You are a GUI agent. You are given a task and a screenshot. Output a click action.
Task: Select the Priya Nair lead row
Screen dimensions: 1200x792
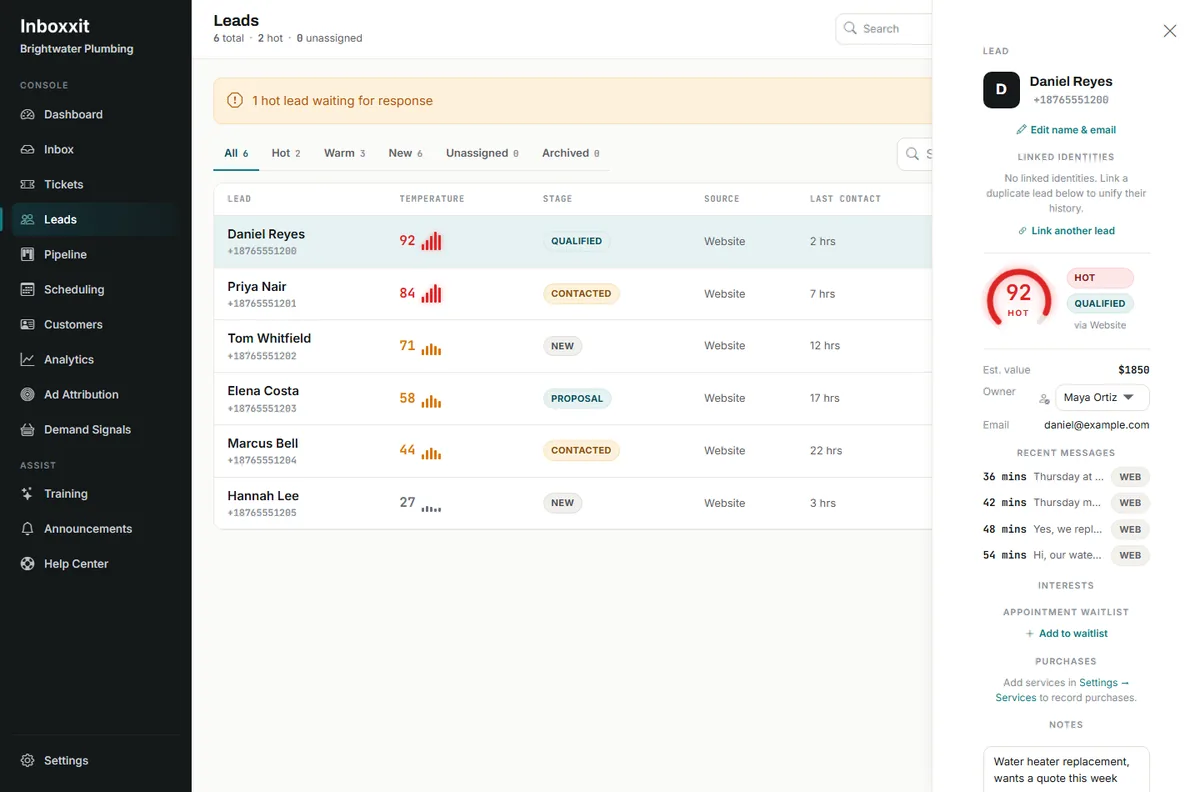tap(573, 294)
